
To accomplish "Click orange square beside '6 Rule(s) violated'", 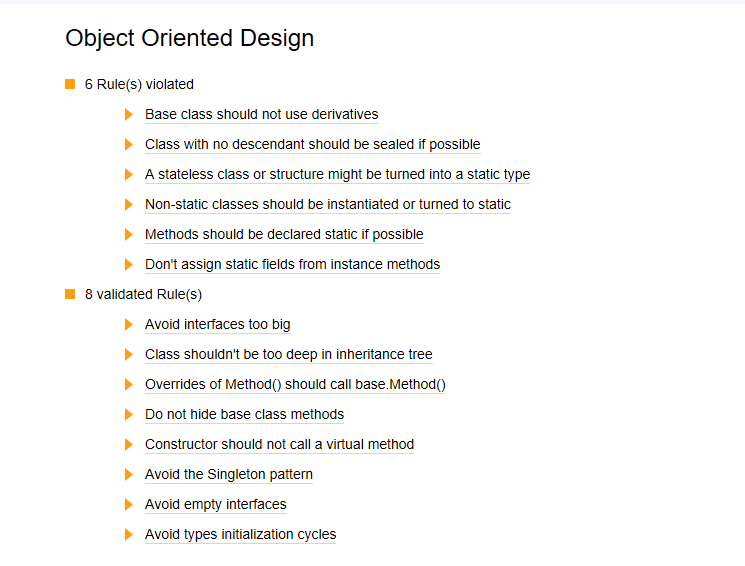I will [70, 84].
